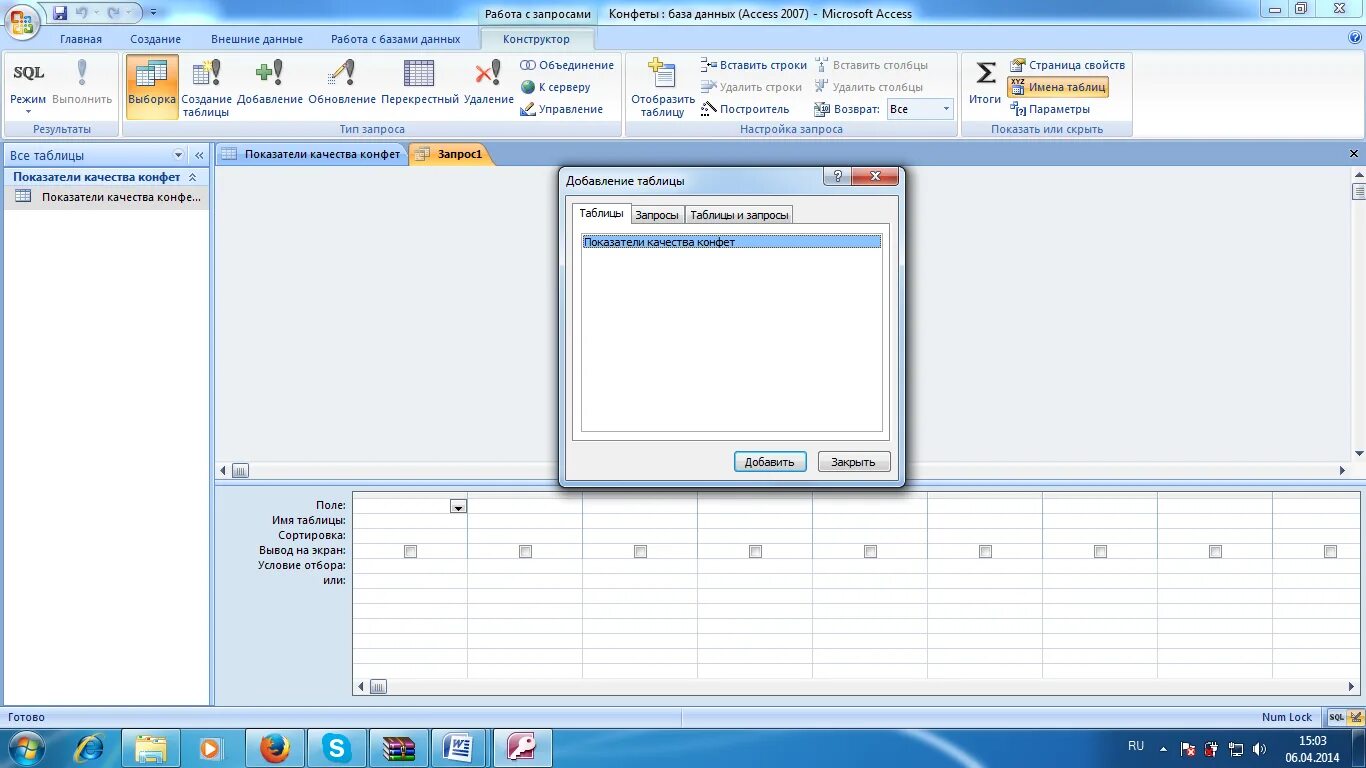Click Вставить столбцы in ribbon
Viewport: 1366px width, 768px height.
tap(871, 65)
